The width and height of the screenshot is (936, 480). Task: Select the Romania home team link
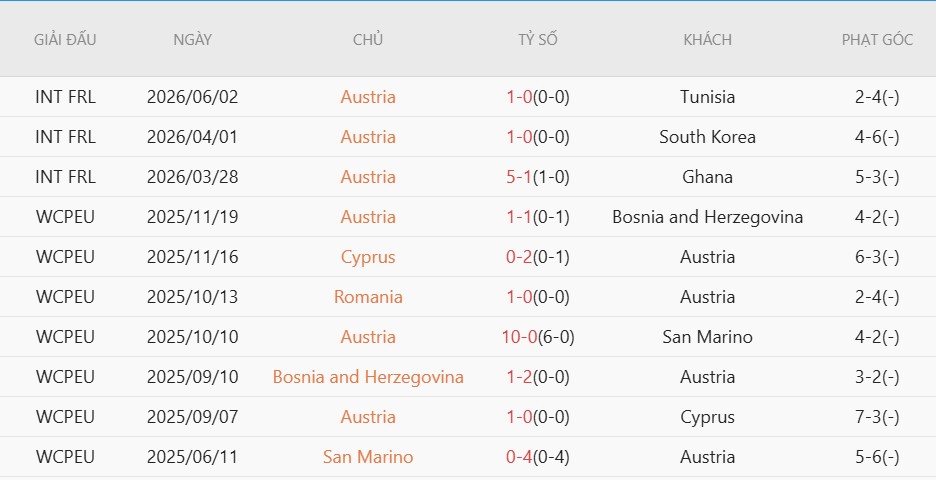[x=368, y=297]
